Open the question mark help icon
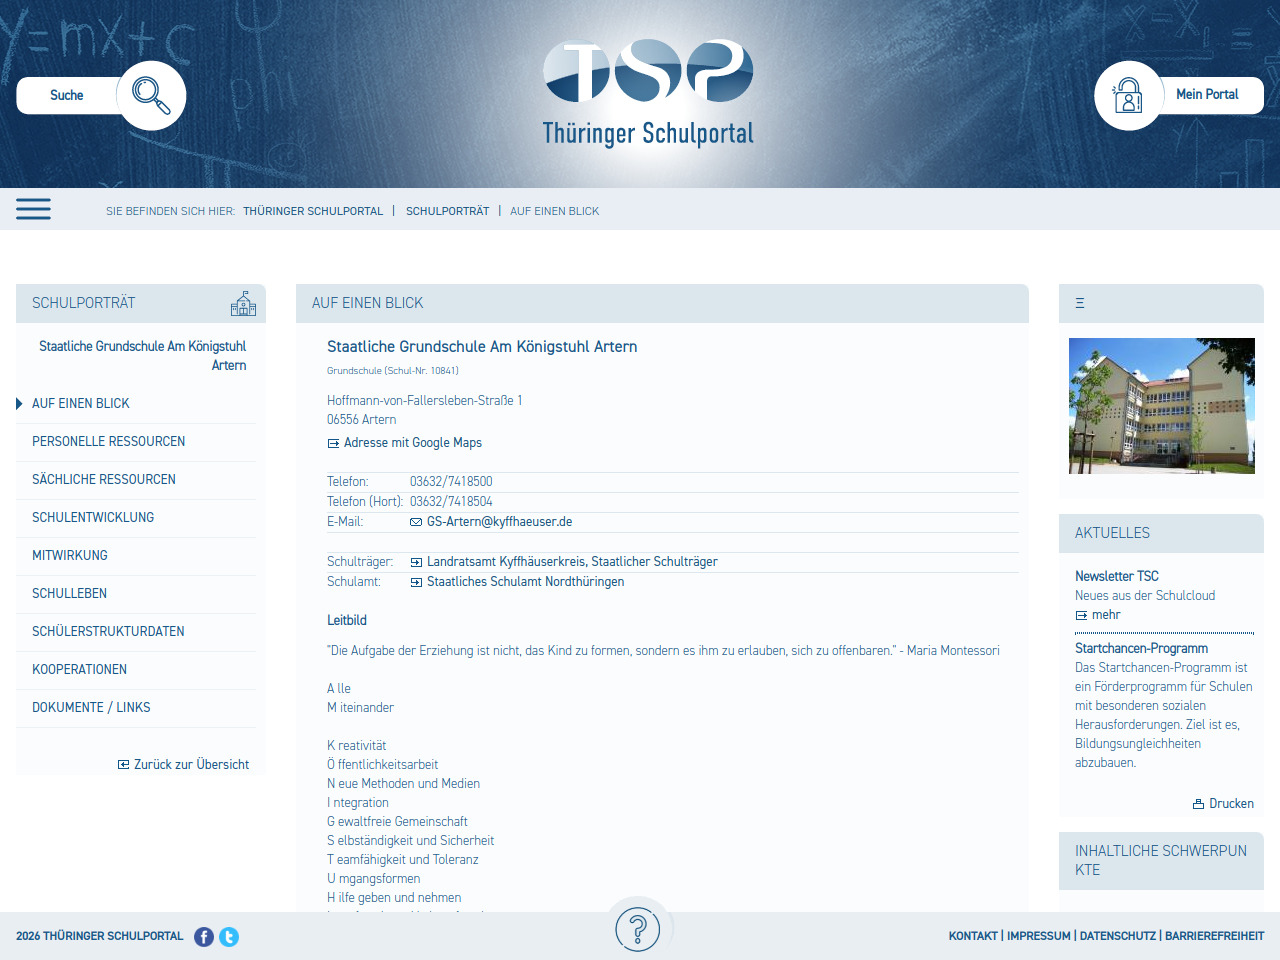Viewport: 1280px width, 960px height. [637, 929]
